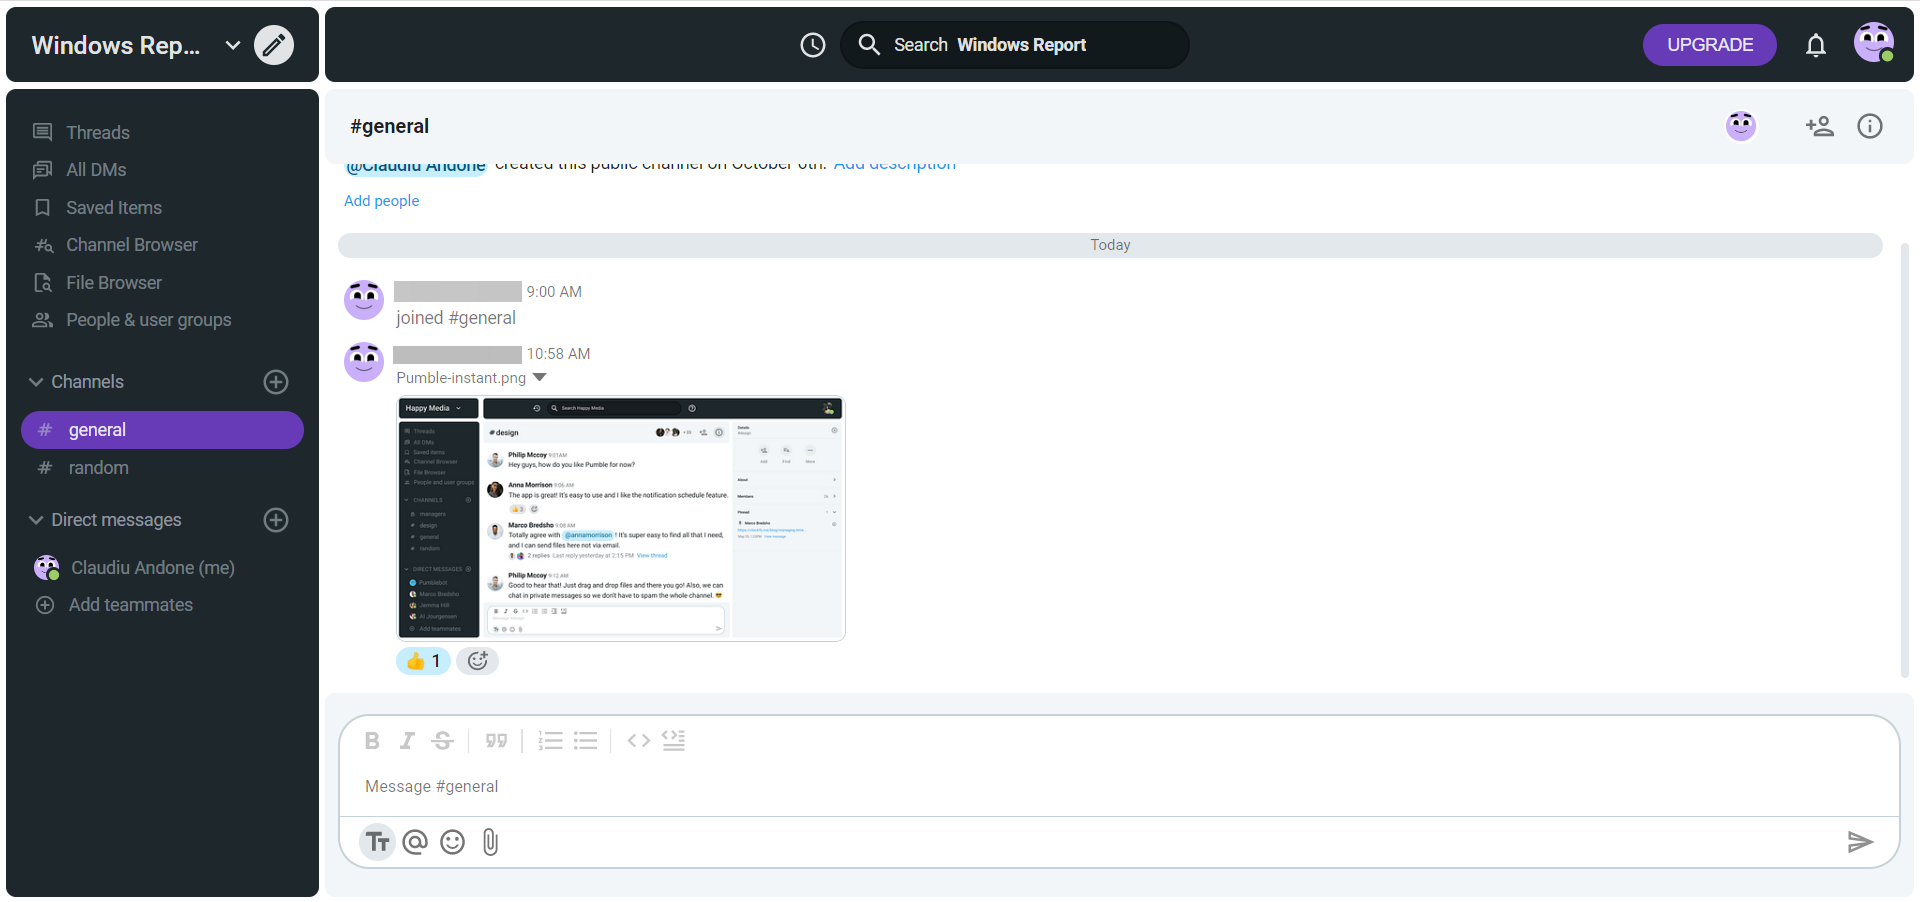1920x902 pixels.
Task: Select the general channel
Action: tap(162, 430)
